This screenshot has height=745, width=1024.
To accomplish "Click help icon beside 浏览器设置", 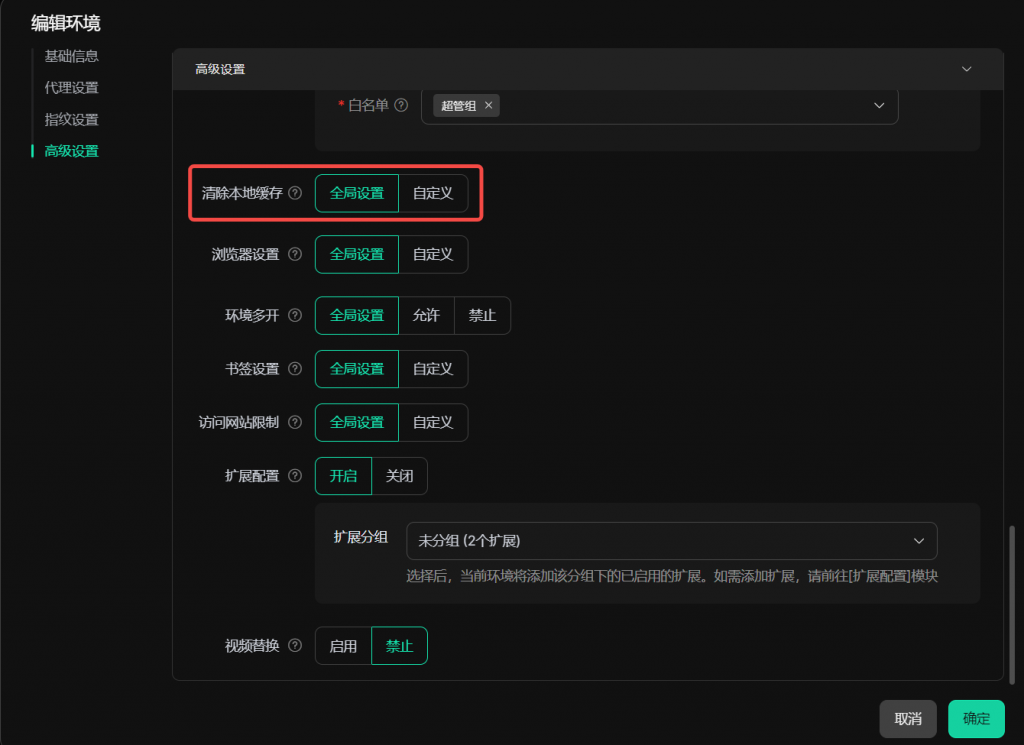I will coord(295,255).
